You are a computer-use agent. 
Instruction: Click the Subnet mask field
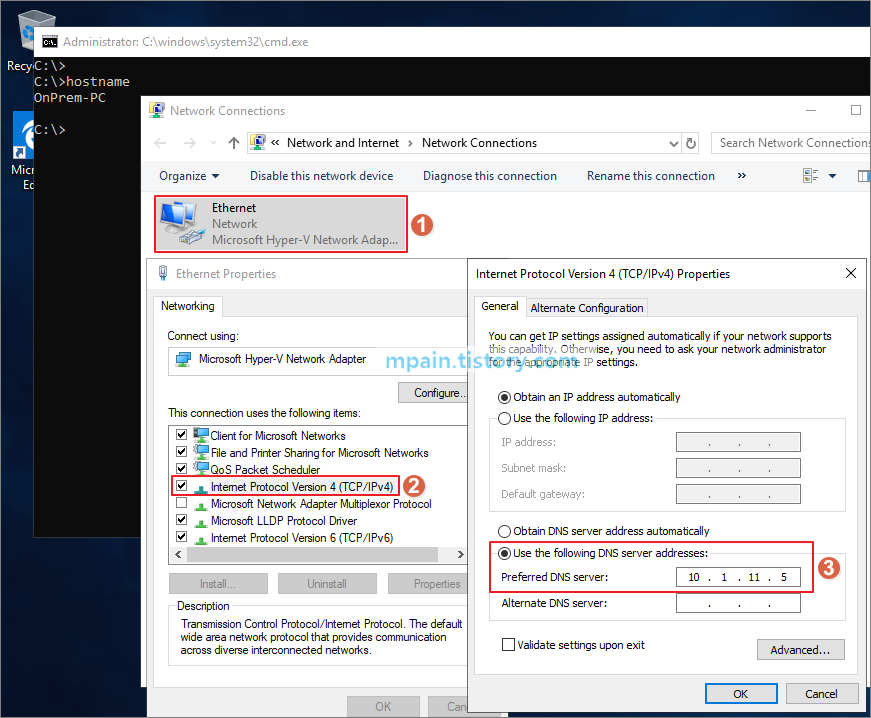tap(738, 468)
